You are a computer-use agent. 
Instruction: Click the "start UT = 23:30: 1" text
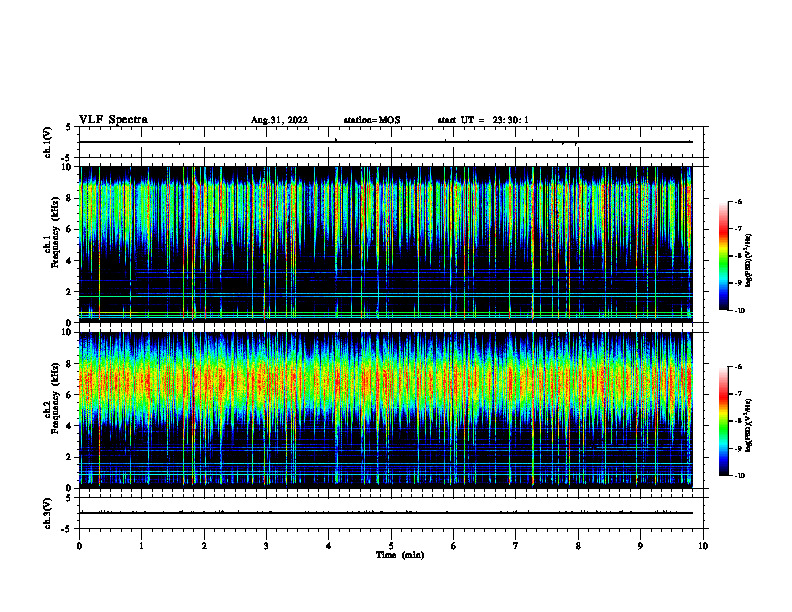click(x=483, y=120)
